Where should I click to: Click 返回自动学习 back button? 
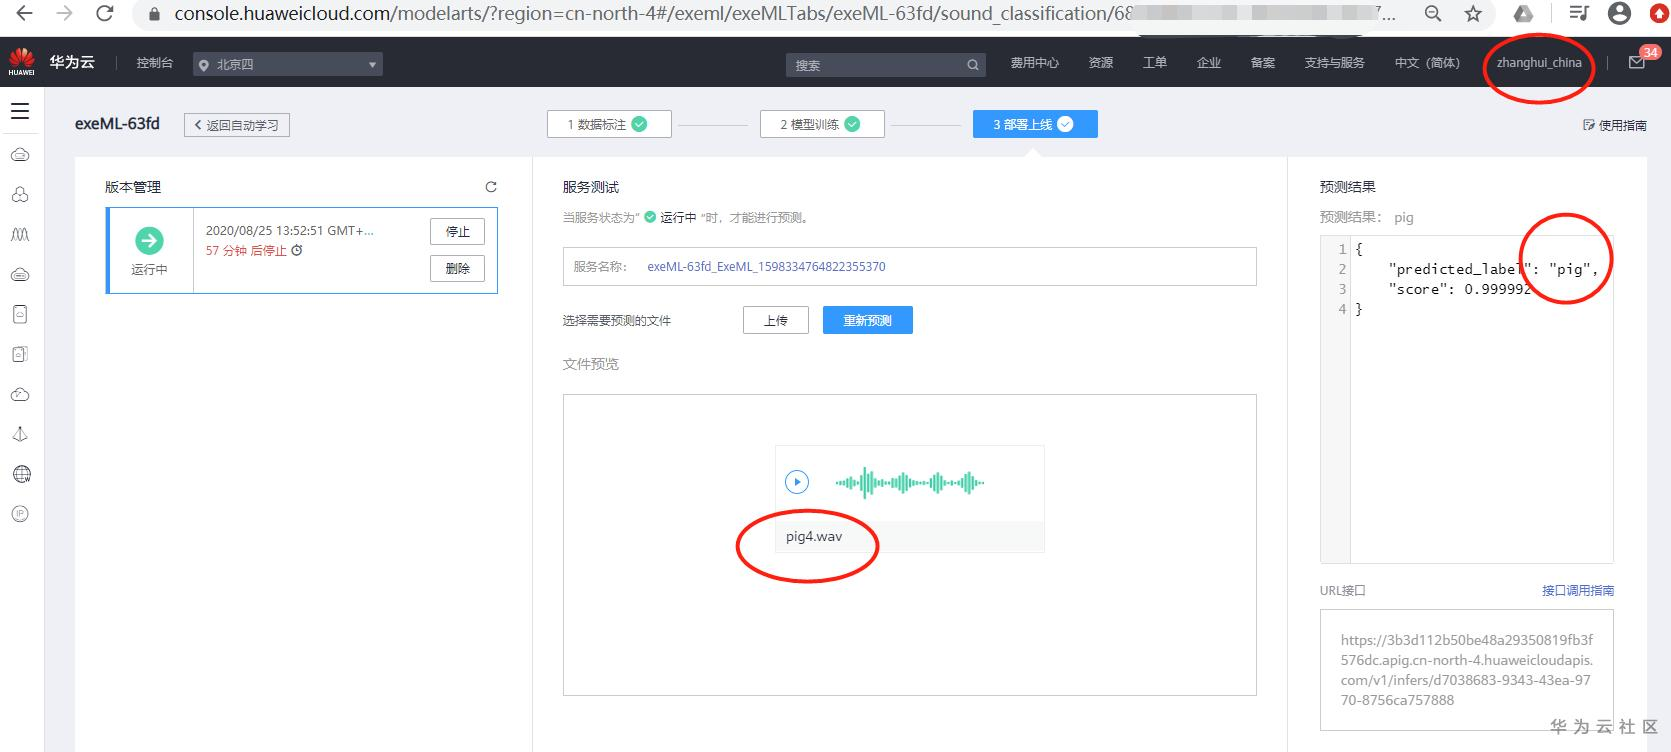point(237,125)
